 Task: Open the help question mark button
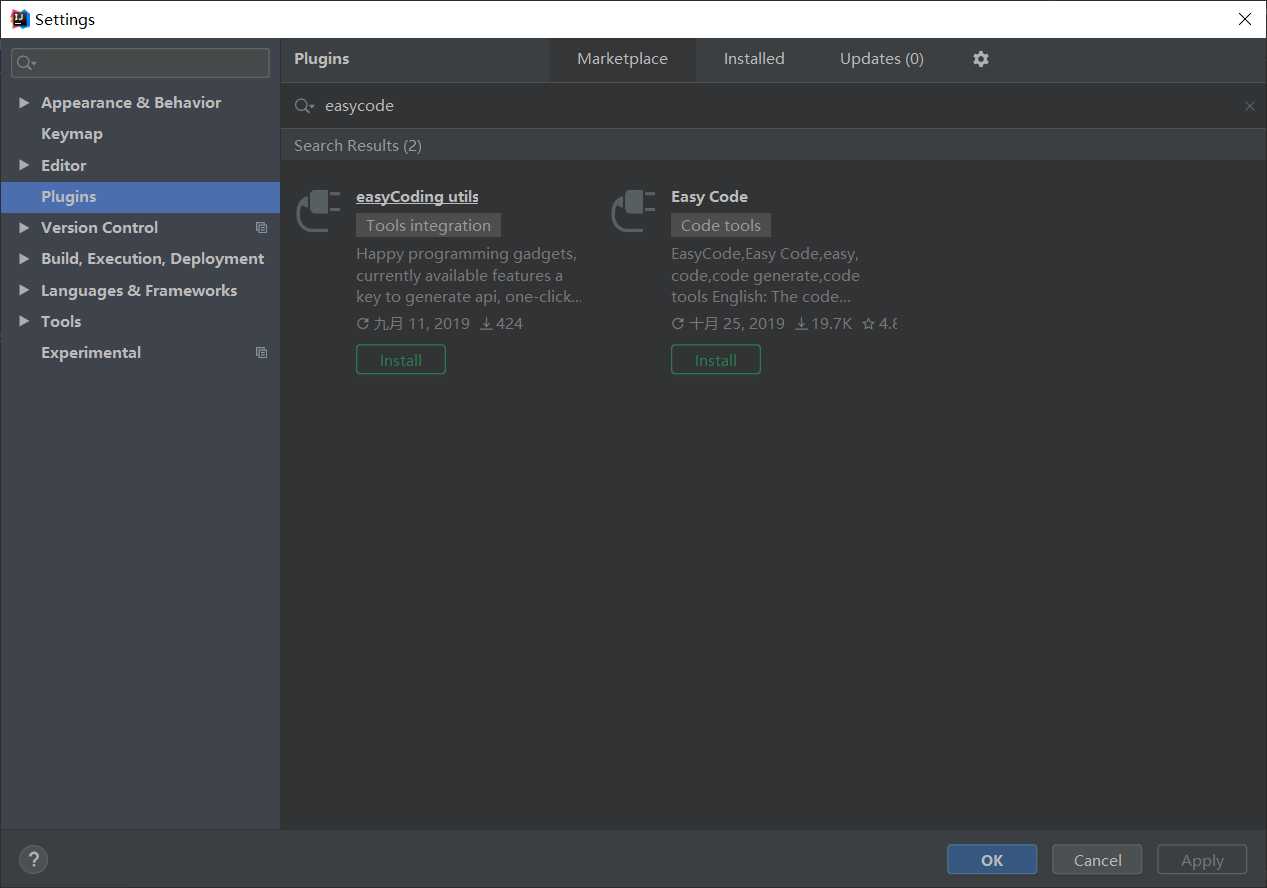pyautogui.click(x=33, y=859)
